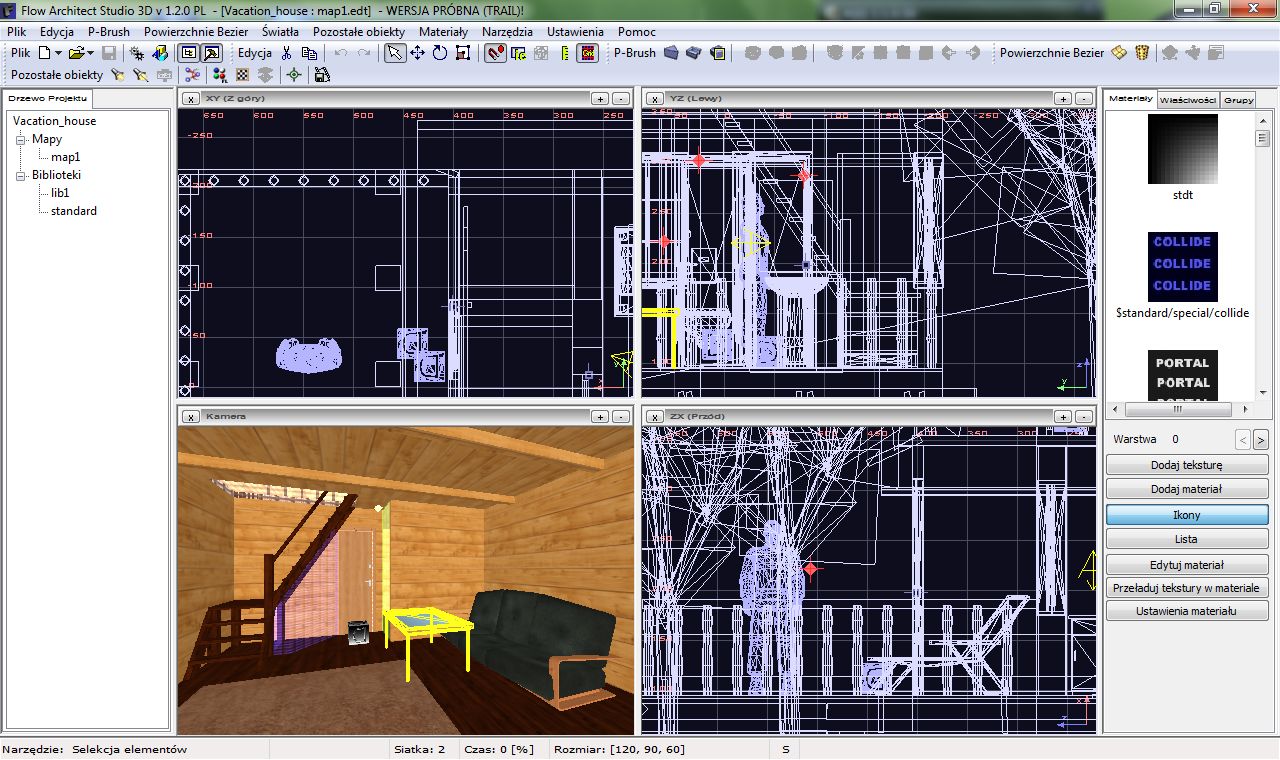Click the yellow Bezier patch icon
The width and height of the screenshot is (1280, 760).
pos(1119,53)
